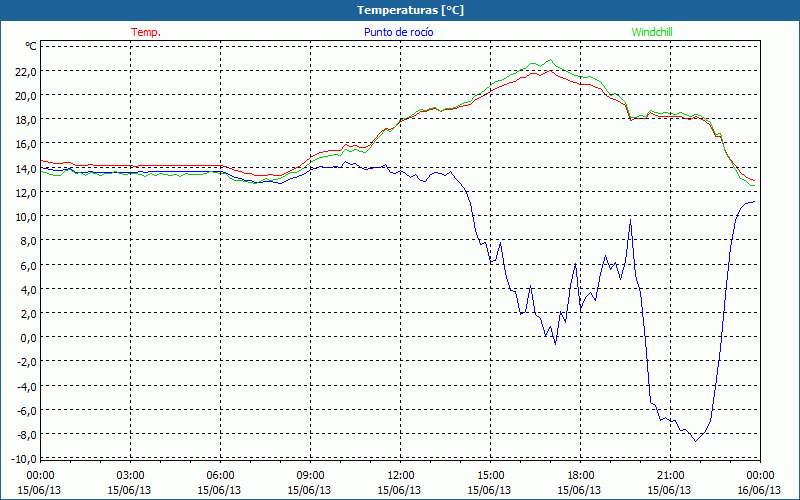Click the '15/06/13' date under 21:00
This screenshot has width=800, height=500.
(669, 490)
